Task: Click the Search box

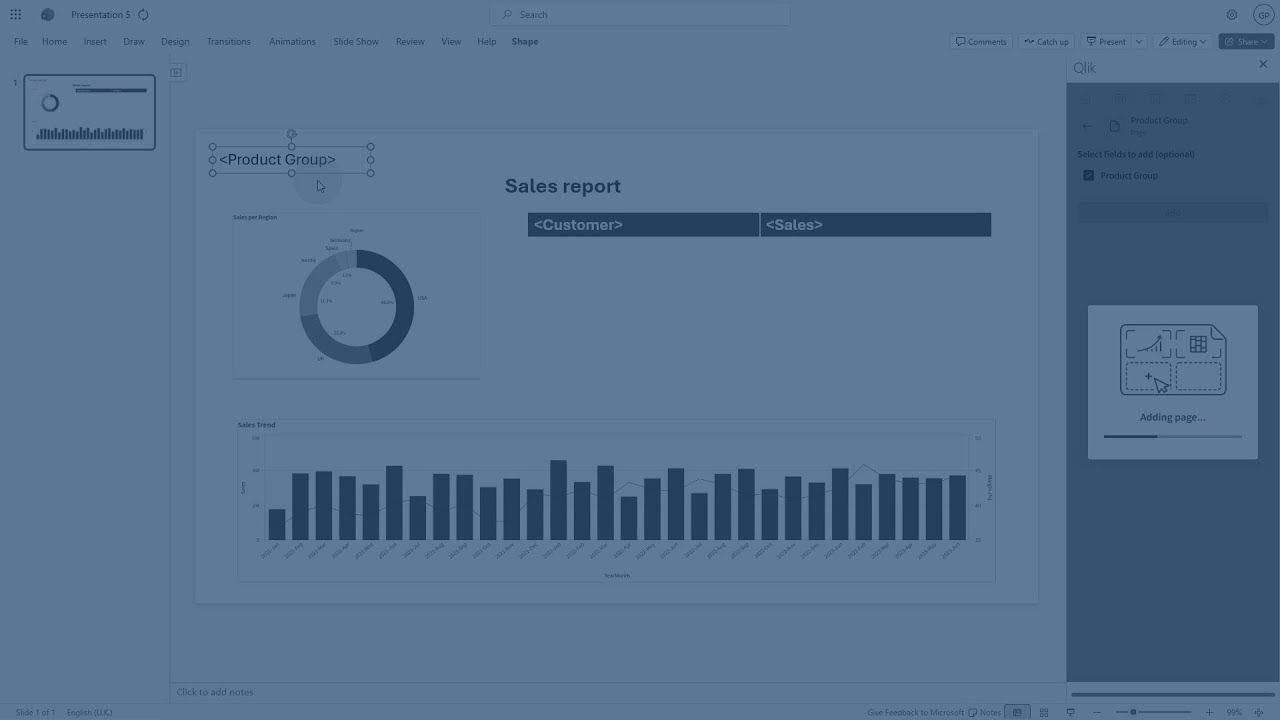Action: (640, 15)
